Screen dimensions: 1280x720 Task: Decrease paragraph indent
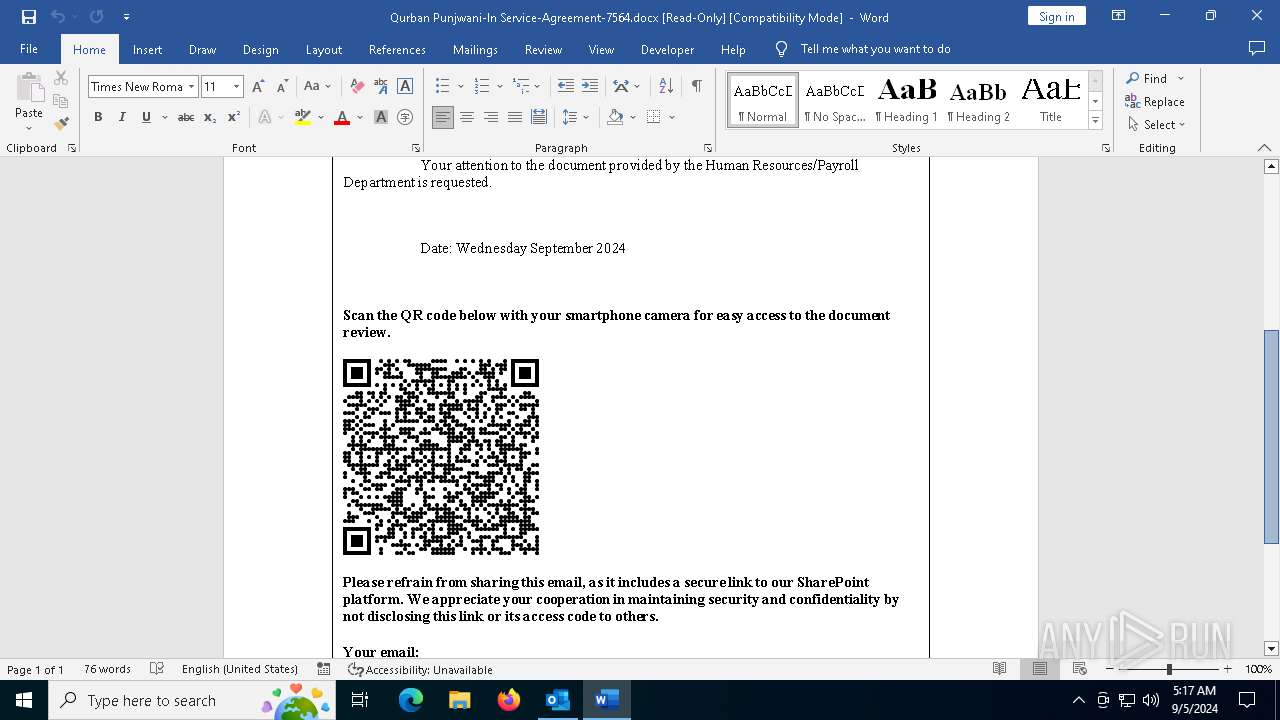566,87
